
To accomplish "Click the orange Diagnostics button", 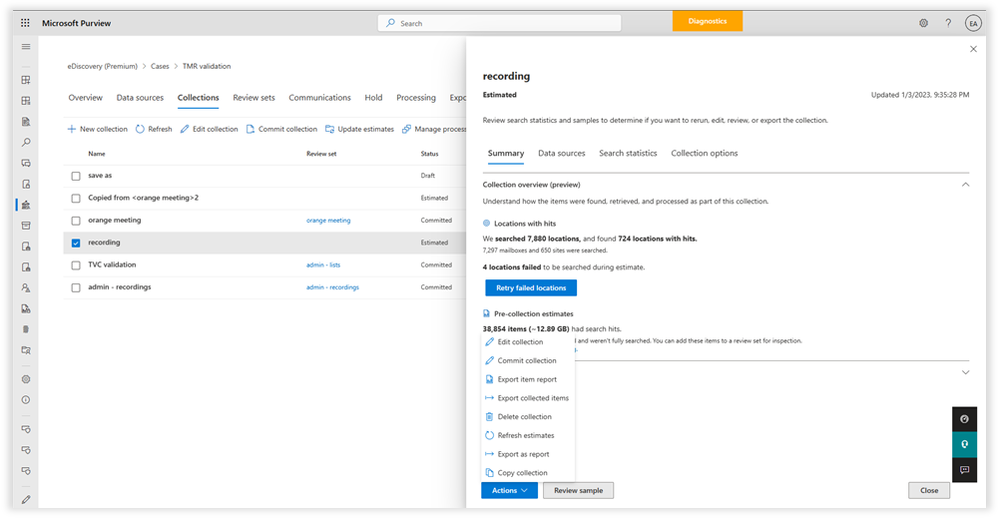I will (707, 21).
